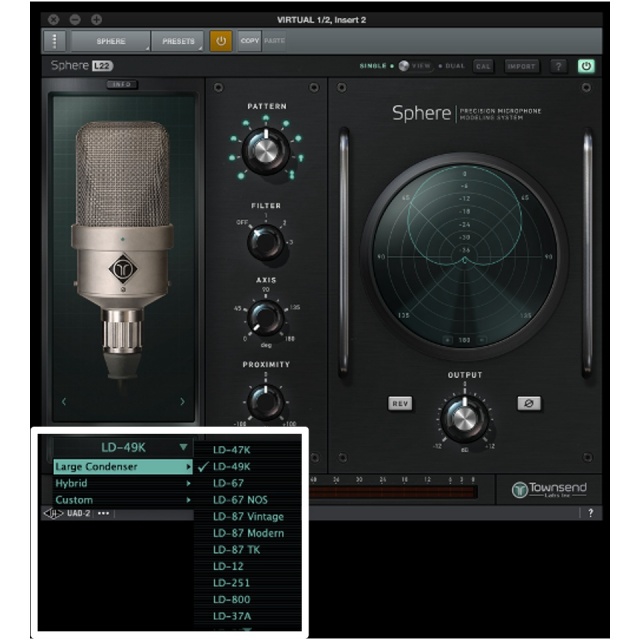Select LD-67 microphone model

(228, 483)
